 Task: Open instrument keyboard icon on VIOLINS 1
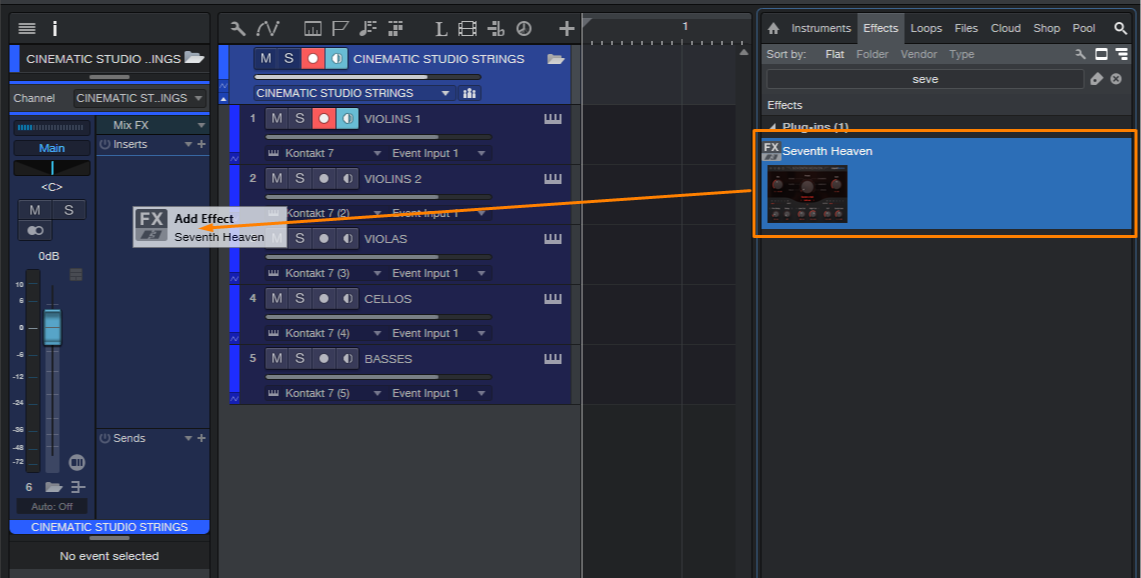coord(553,119)
